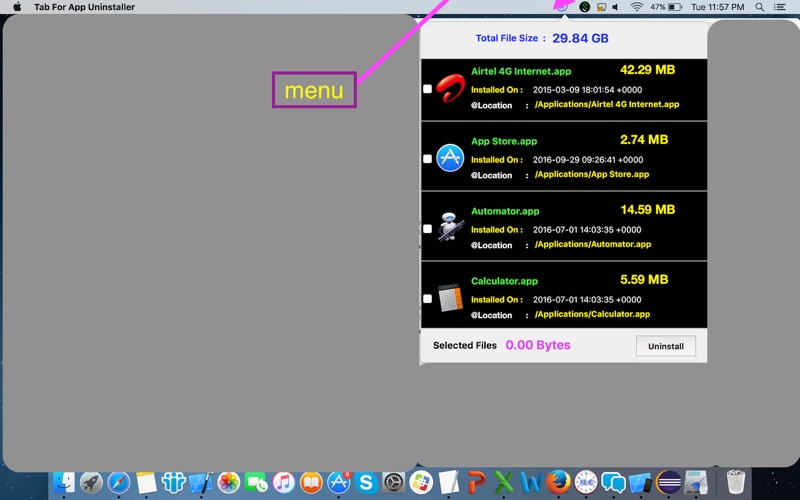Tick the Automator.app checkbox
This screenshot has height=500, width=800.
[428, 229]
